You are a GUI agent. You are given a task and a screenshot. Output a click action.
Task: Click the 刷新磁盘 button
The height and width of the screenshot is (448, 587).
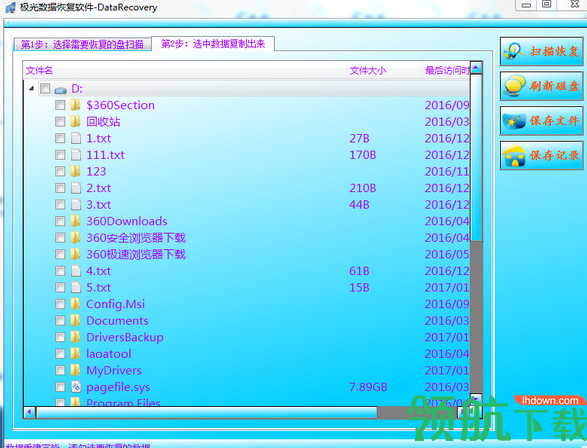pos(541,86)
